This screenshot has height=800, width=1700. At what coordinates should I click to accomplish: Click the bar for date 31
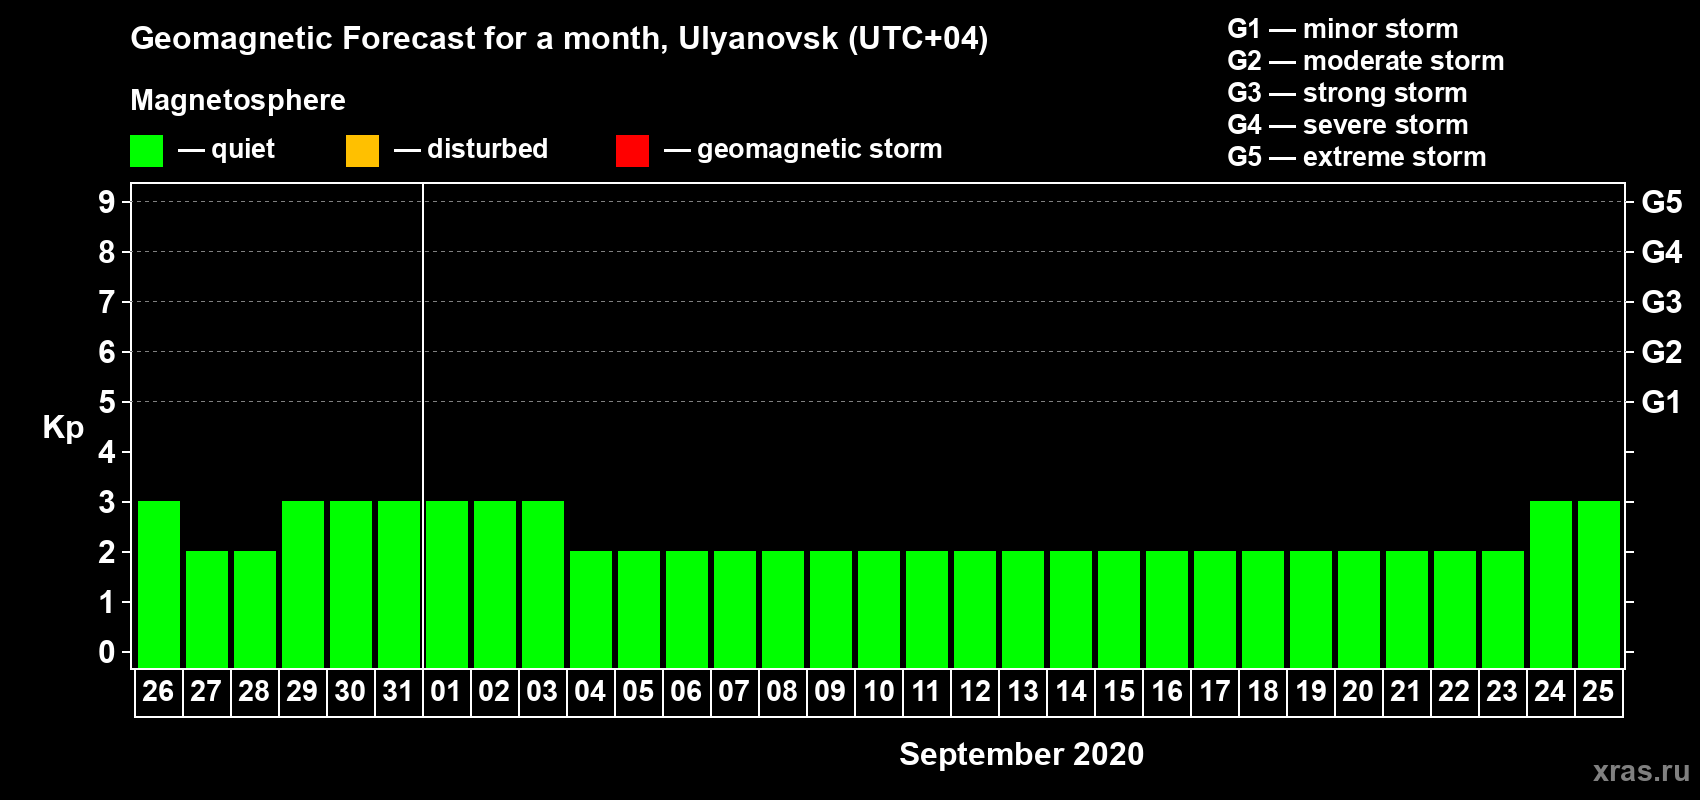click(x=399, y=584)
